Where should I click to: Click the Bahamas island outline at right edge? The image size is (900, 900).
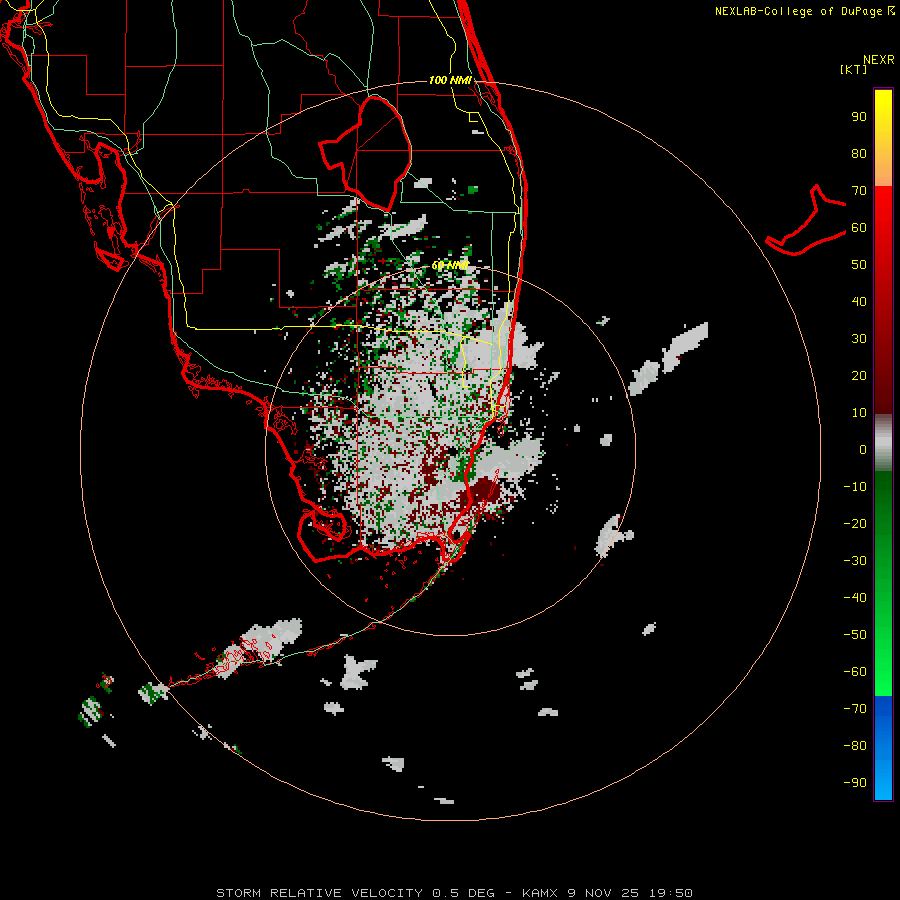(806, 220)
